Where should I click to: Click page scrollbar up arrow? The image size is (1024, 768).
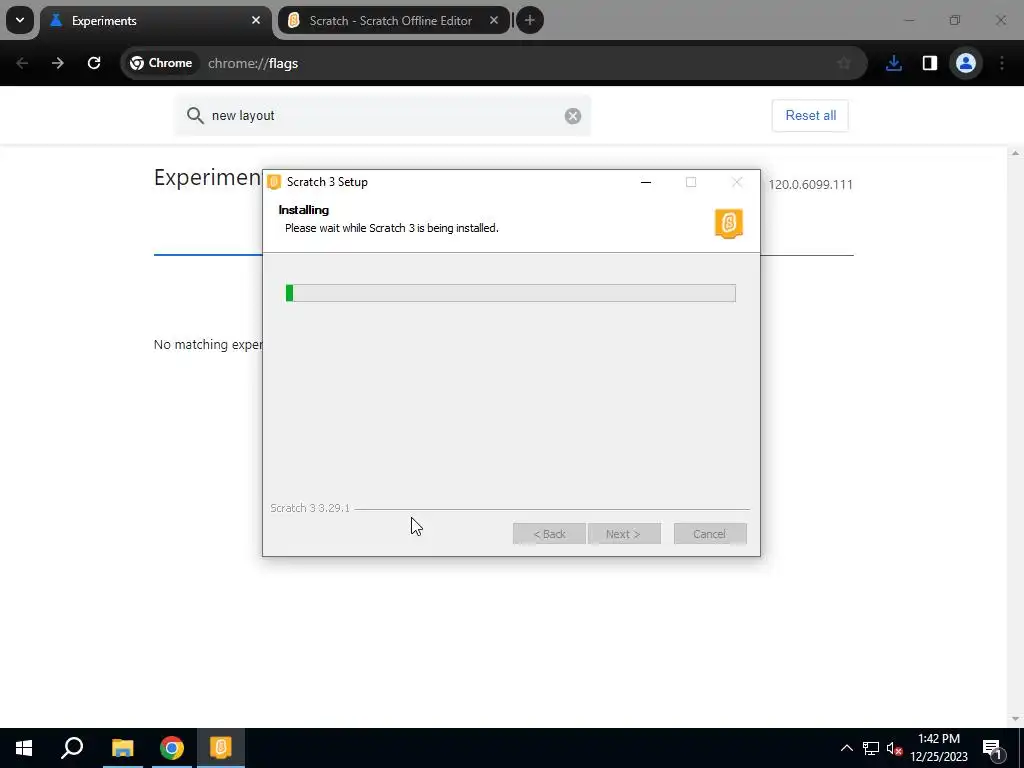pyautogui.click(x=1015, y=153)
